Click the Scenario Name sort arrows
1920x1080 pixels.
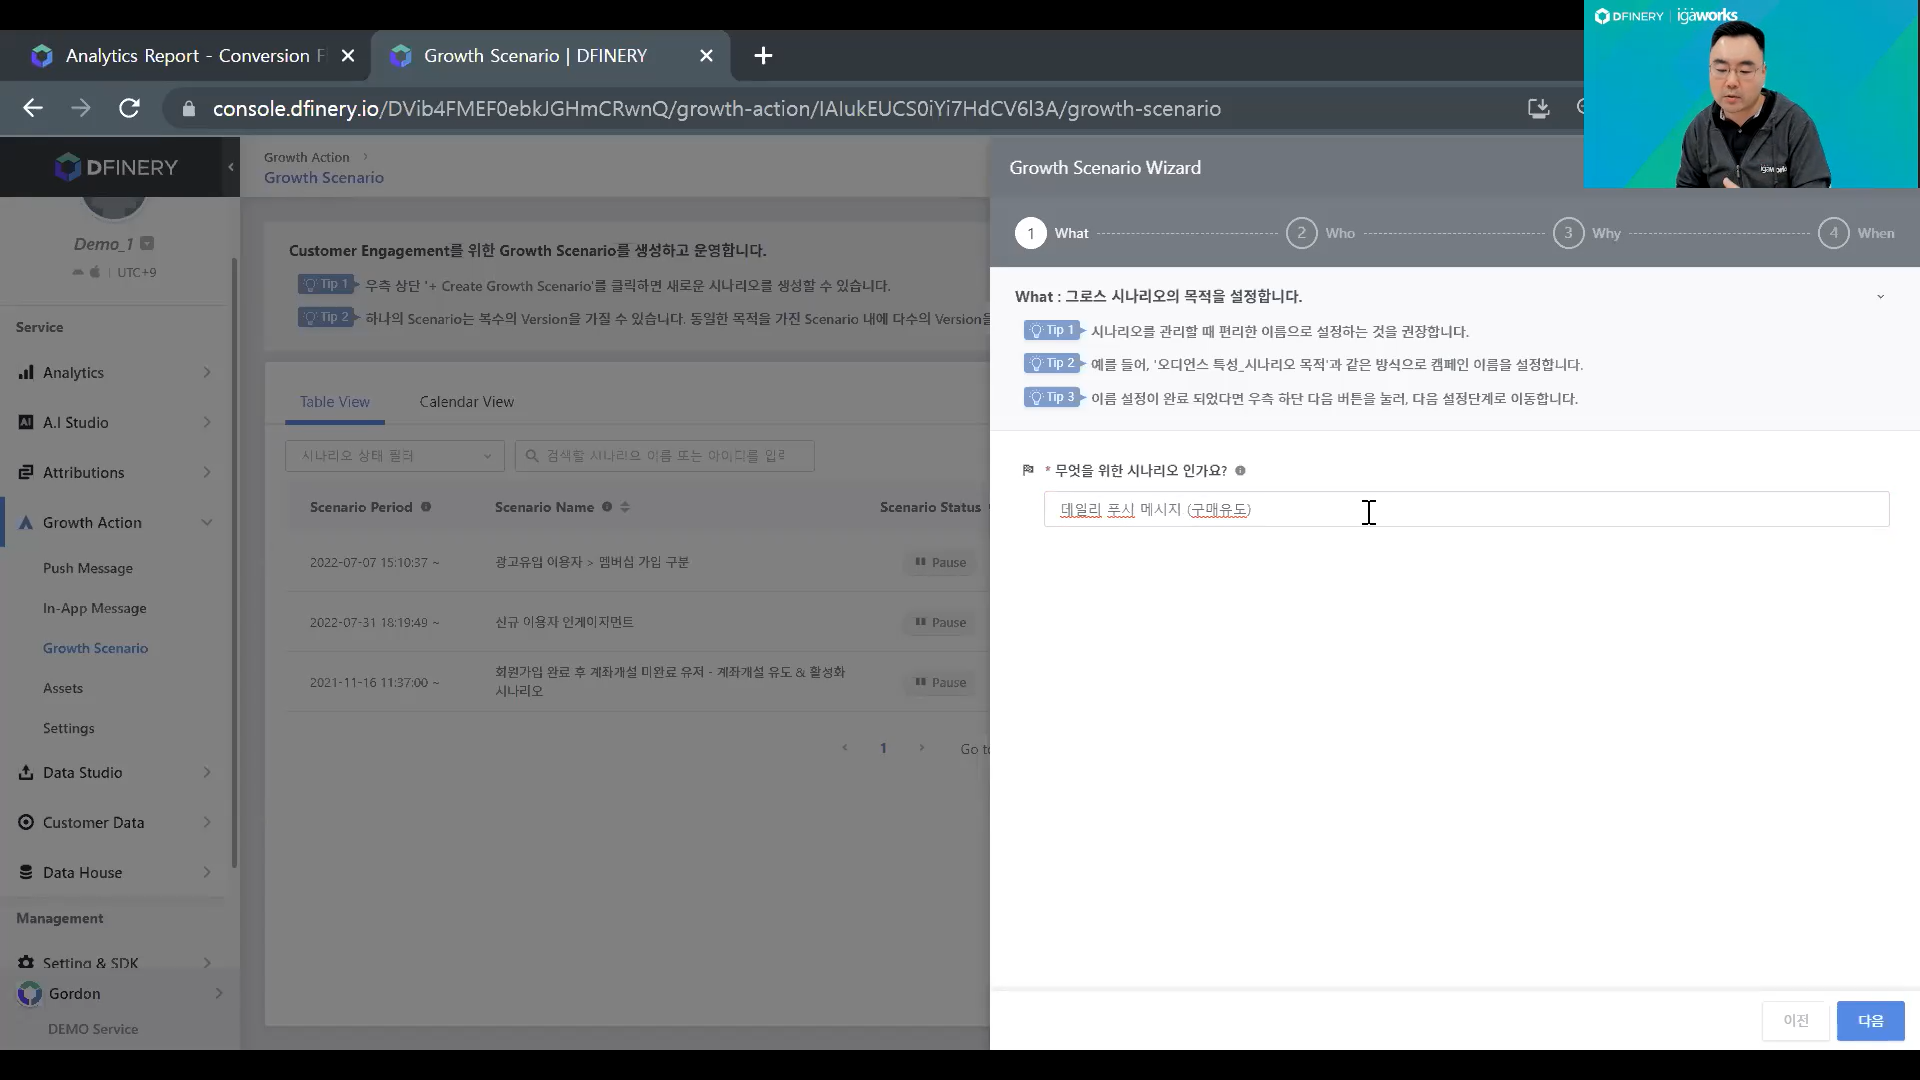pos(625,507)
